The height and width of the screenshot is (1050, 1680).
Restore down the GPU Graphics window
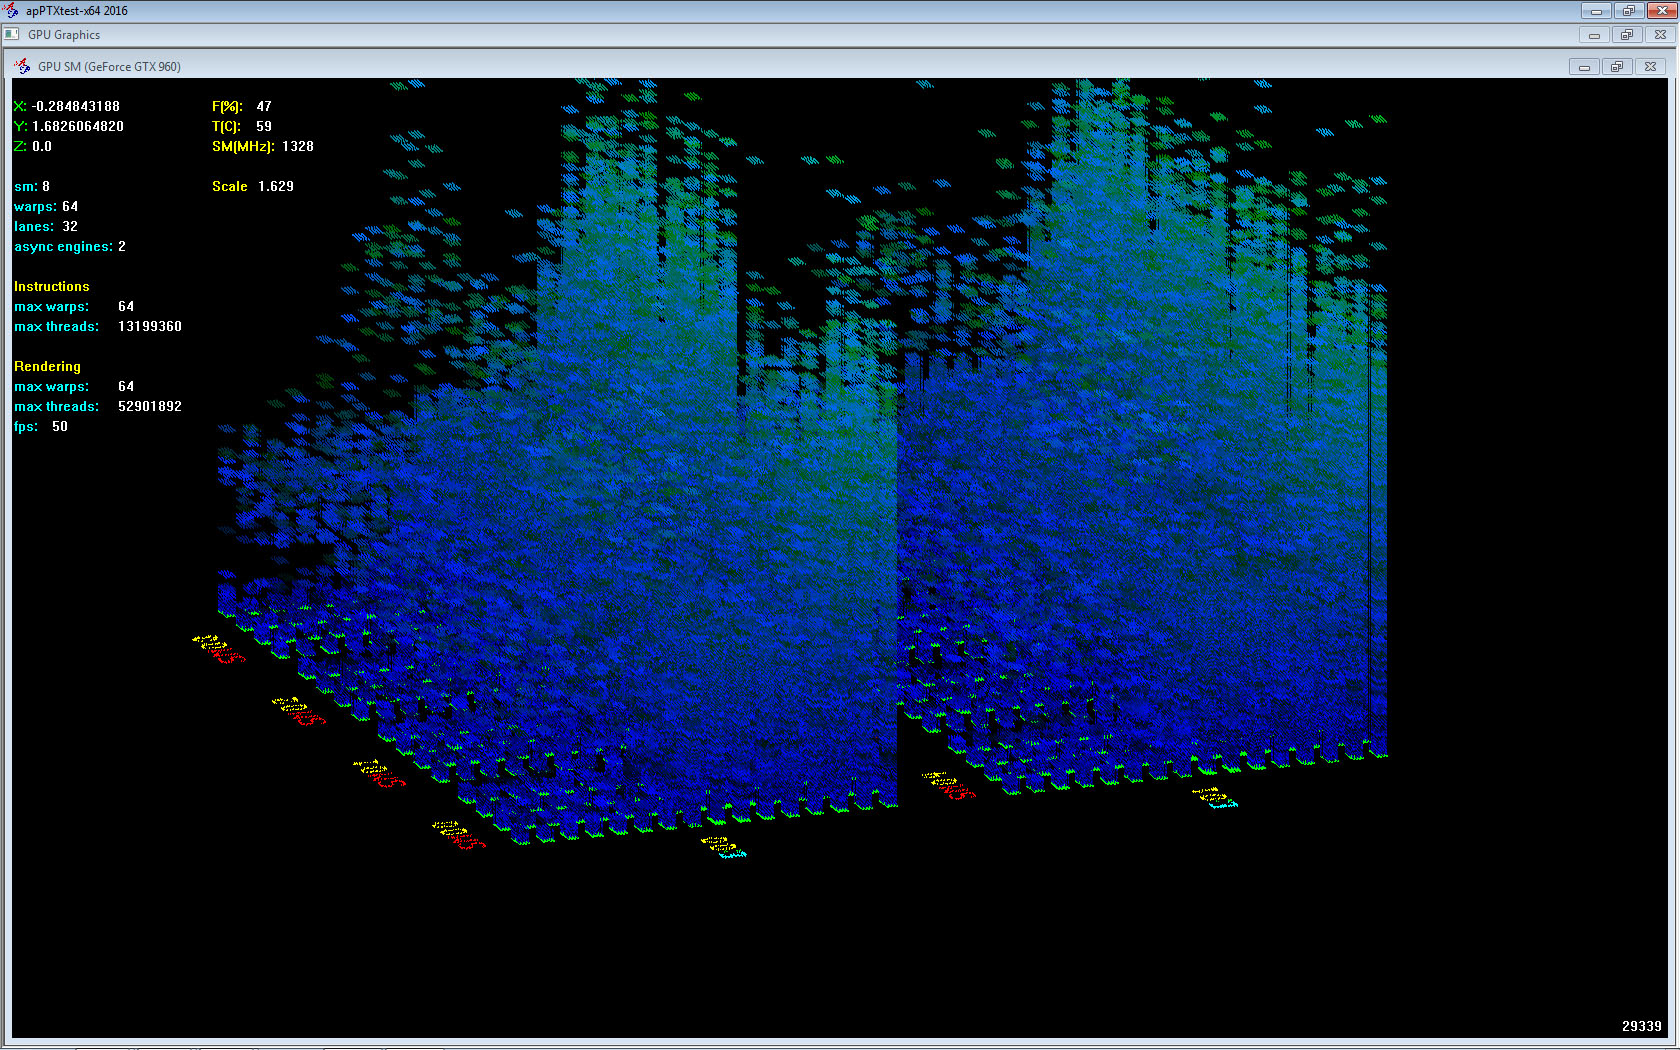click(1627, 35)
